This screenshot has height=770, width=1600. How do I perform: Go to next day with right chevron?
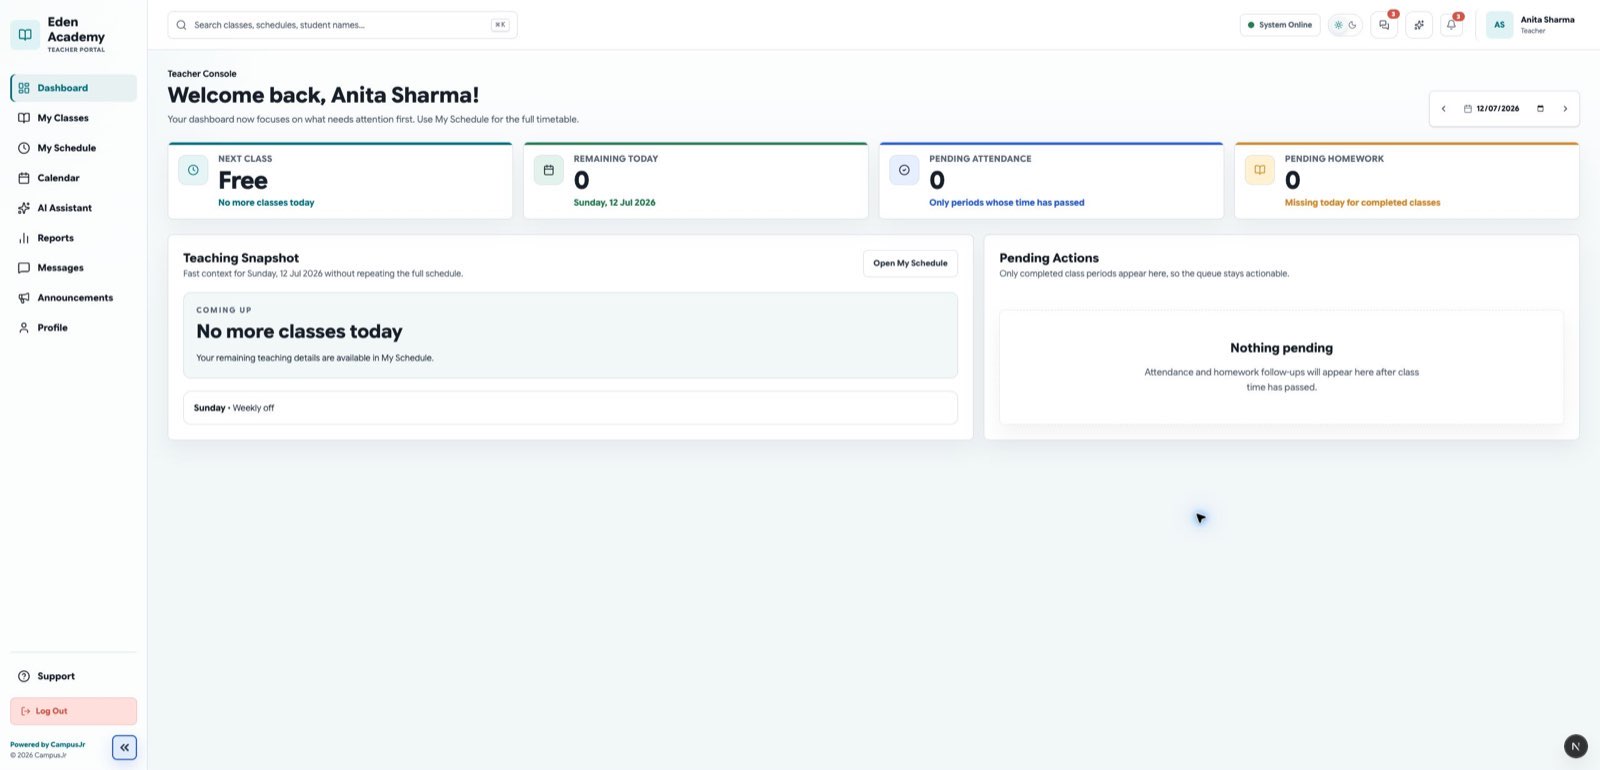(1565, 109)
